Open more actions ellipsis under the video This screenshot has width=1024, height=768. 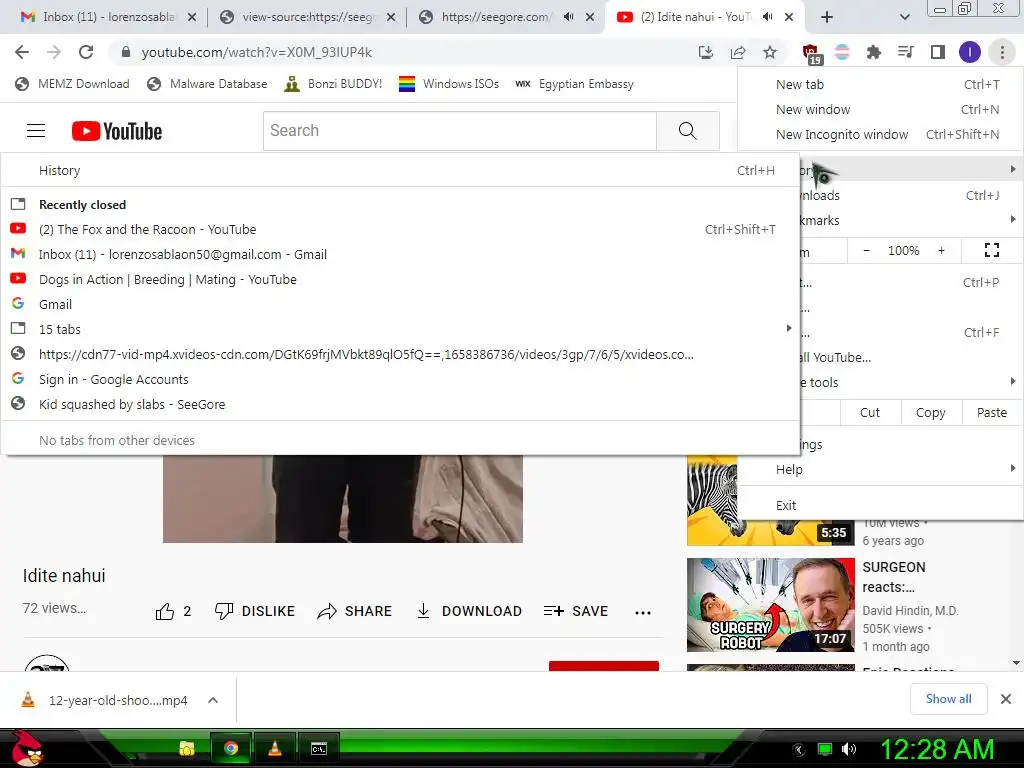(x=643, y=612)
